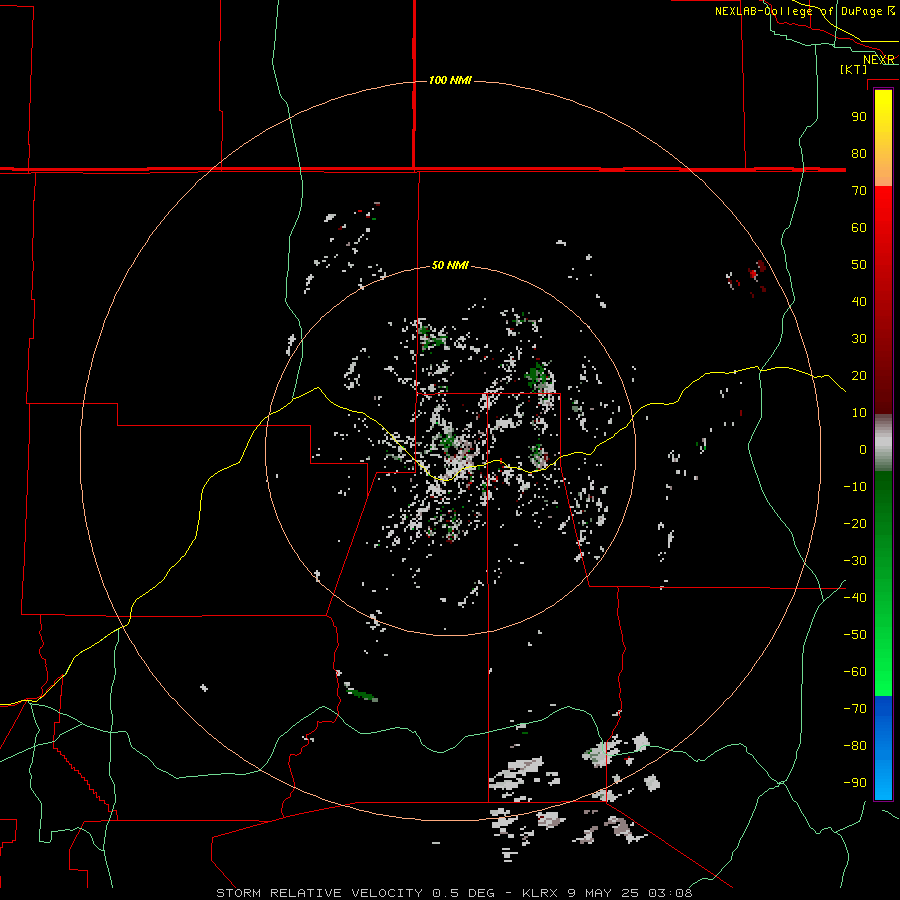
Task: Click the "-10" velocity scale value
Action: 855,487
